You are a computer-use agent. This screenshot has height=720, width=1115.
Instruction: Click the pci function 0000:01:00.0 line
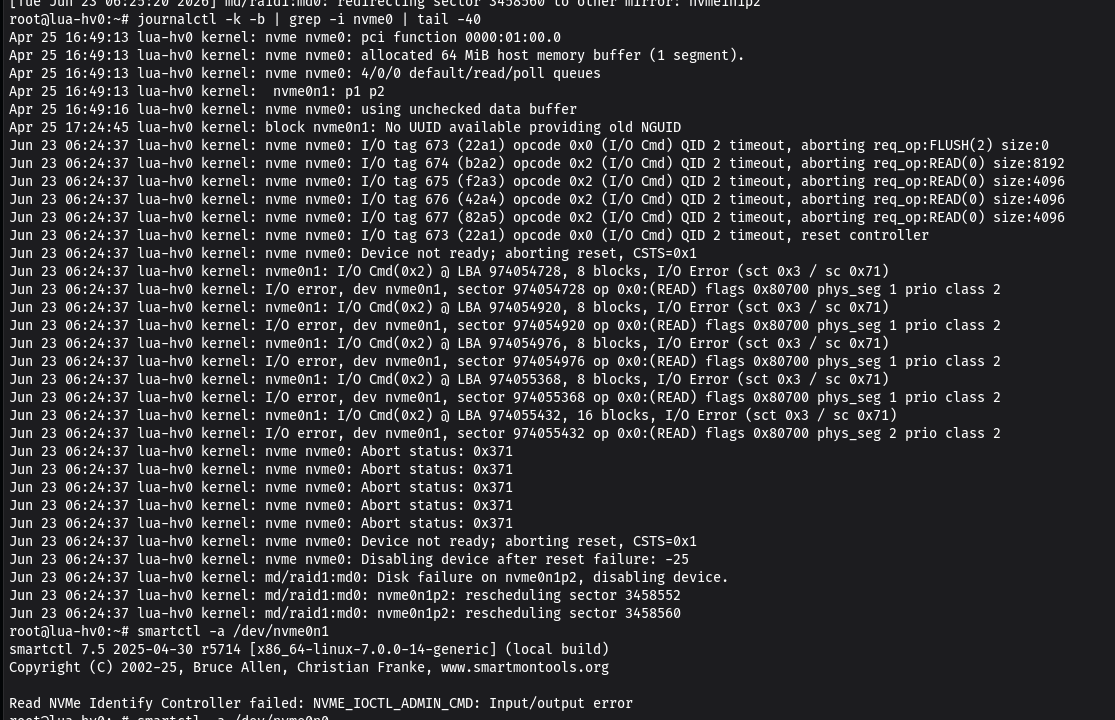point(284,38)
